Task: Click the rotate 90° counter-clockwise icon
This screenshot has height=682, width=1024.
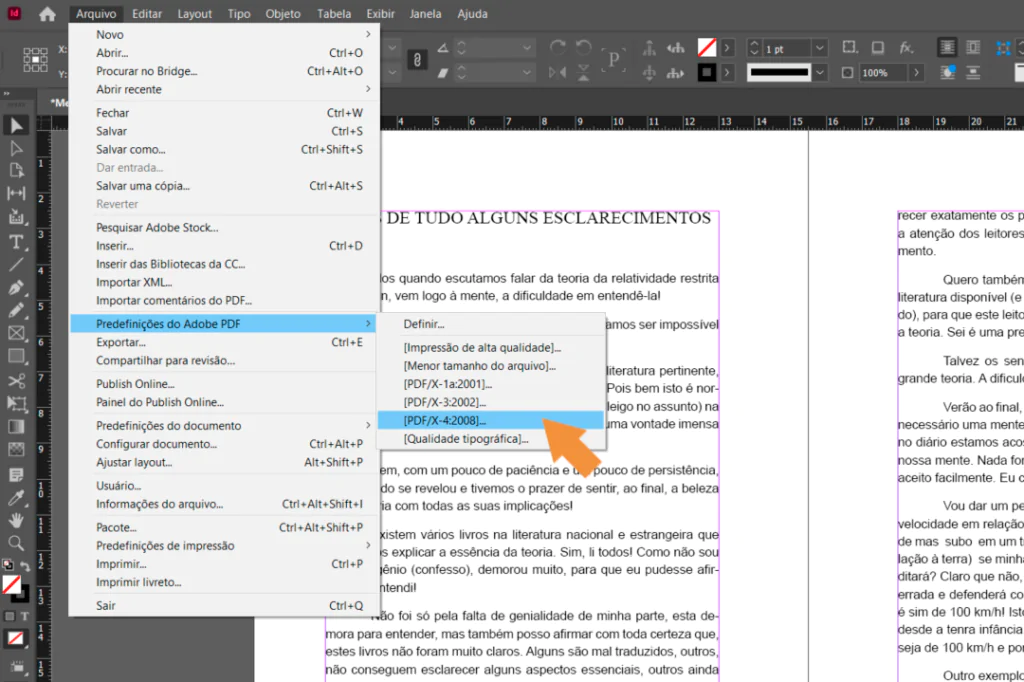Action: point(583,47)
